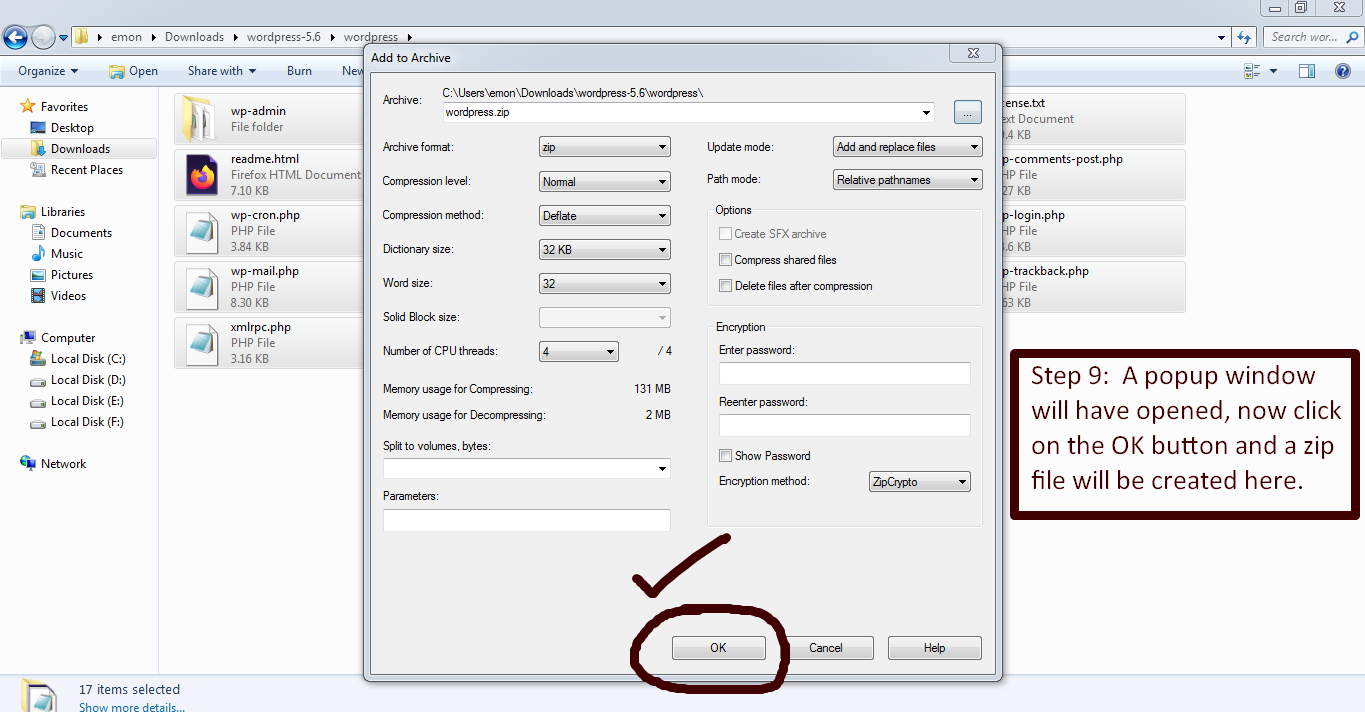The image size is (1365, 712).
Task: Open the Compression method dropdown
Action: (604, 215)
